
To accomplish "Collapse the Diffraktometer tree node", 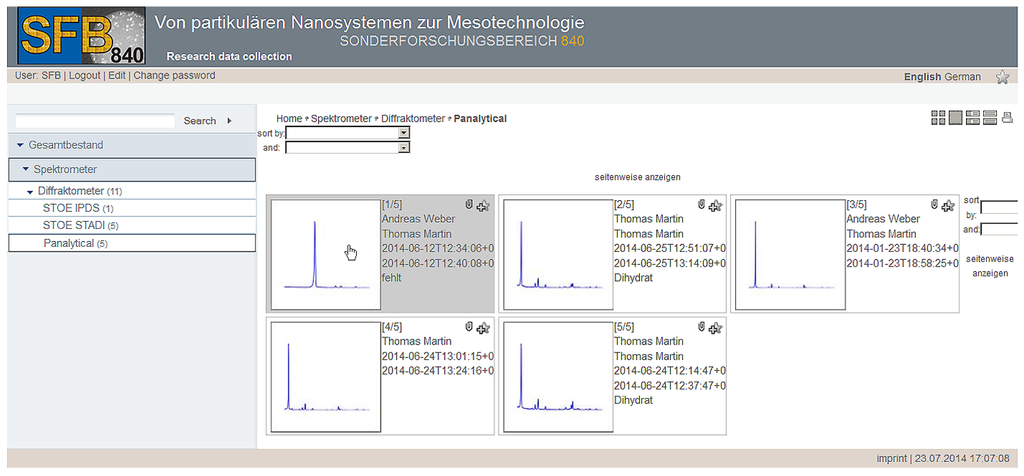I will [30, 191].
